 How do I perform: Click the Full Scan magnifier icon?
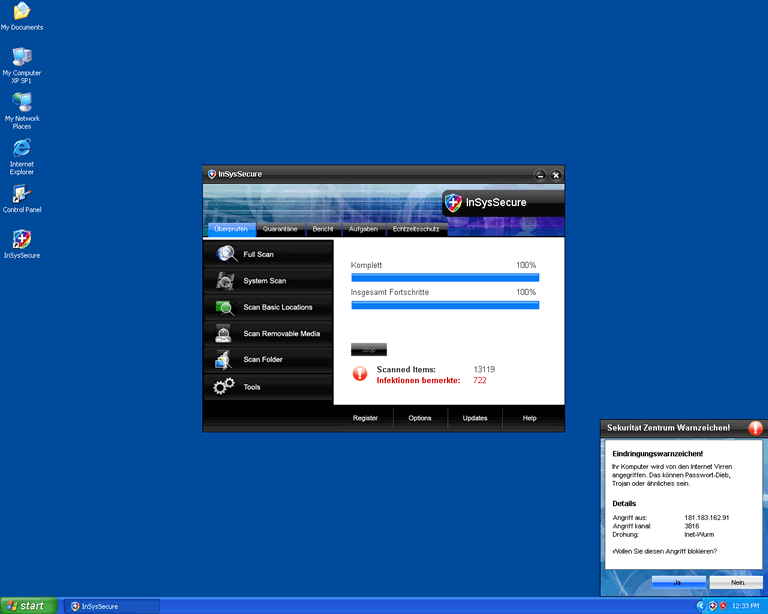coord(227,254)
